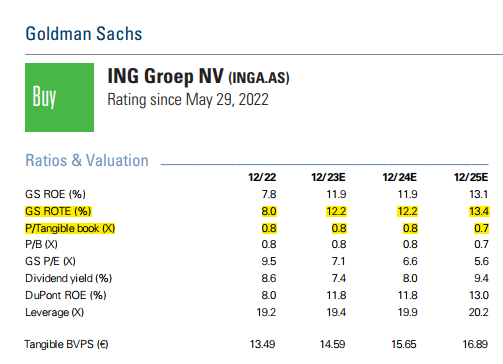Click the GS ROE (%) row label
This screenshot has width=503, height=364.
pos(55,194)
